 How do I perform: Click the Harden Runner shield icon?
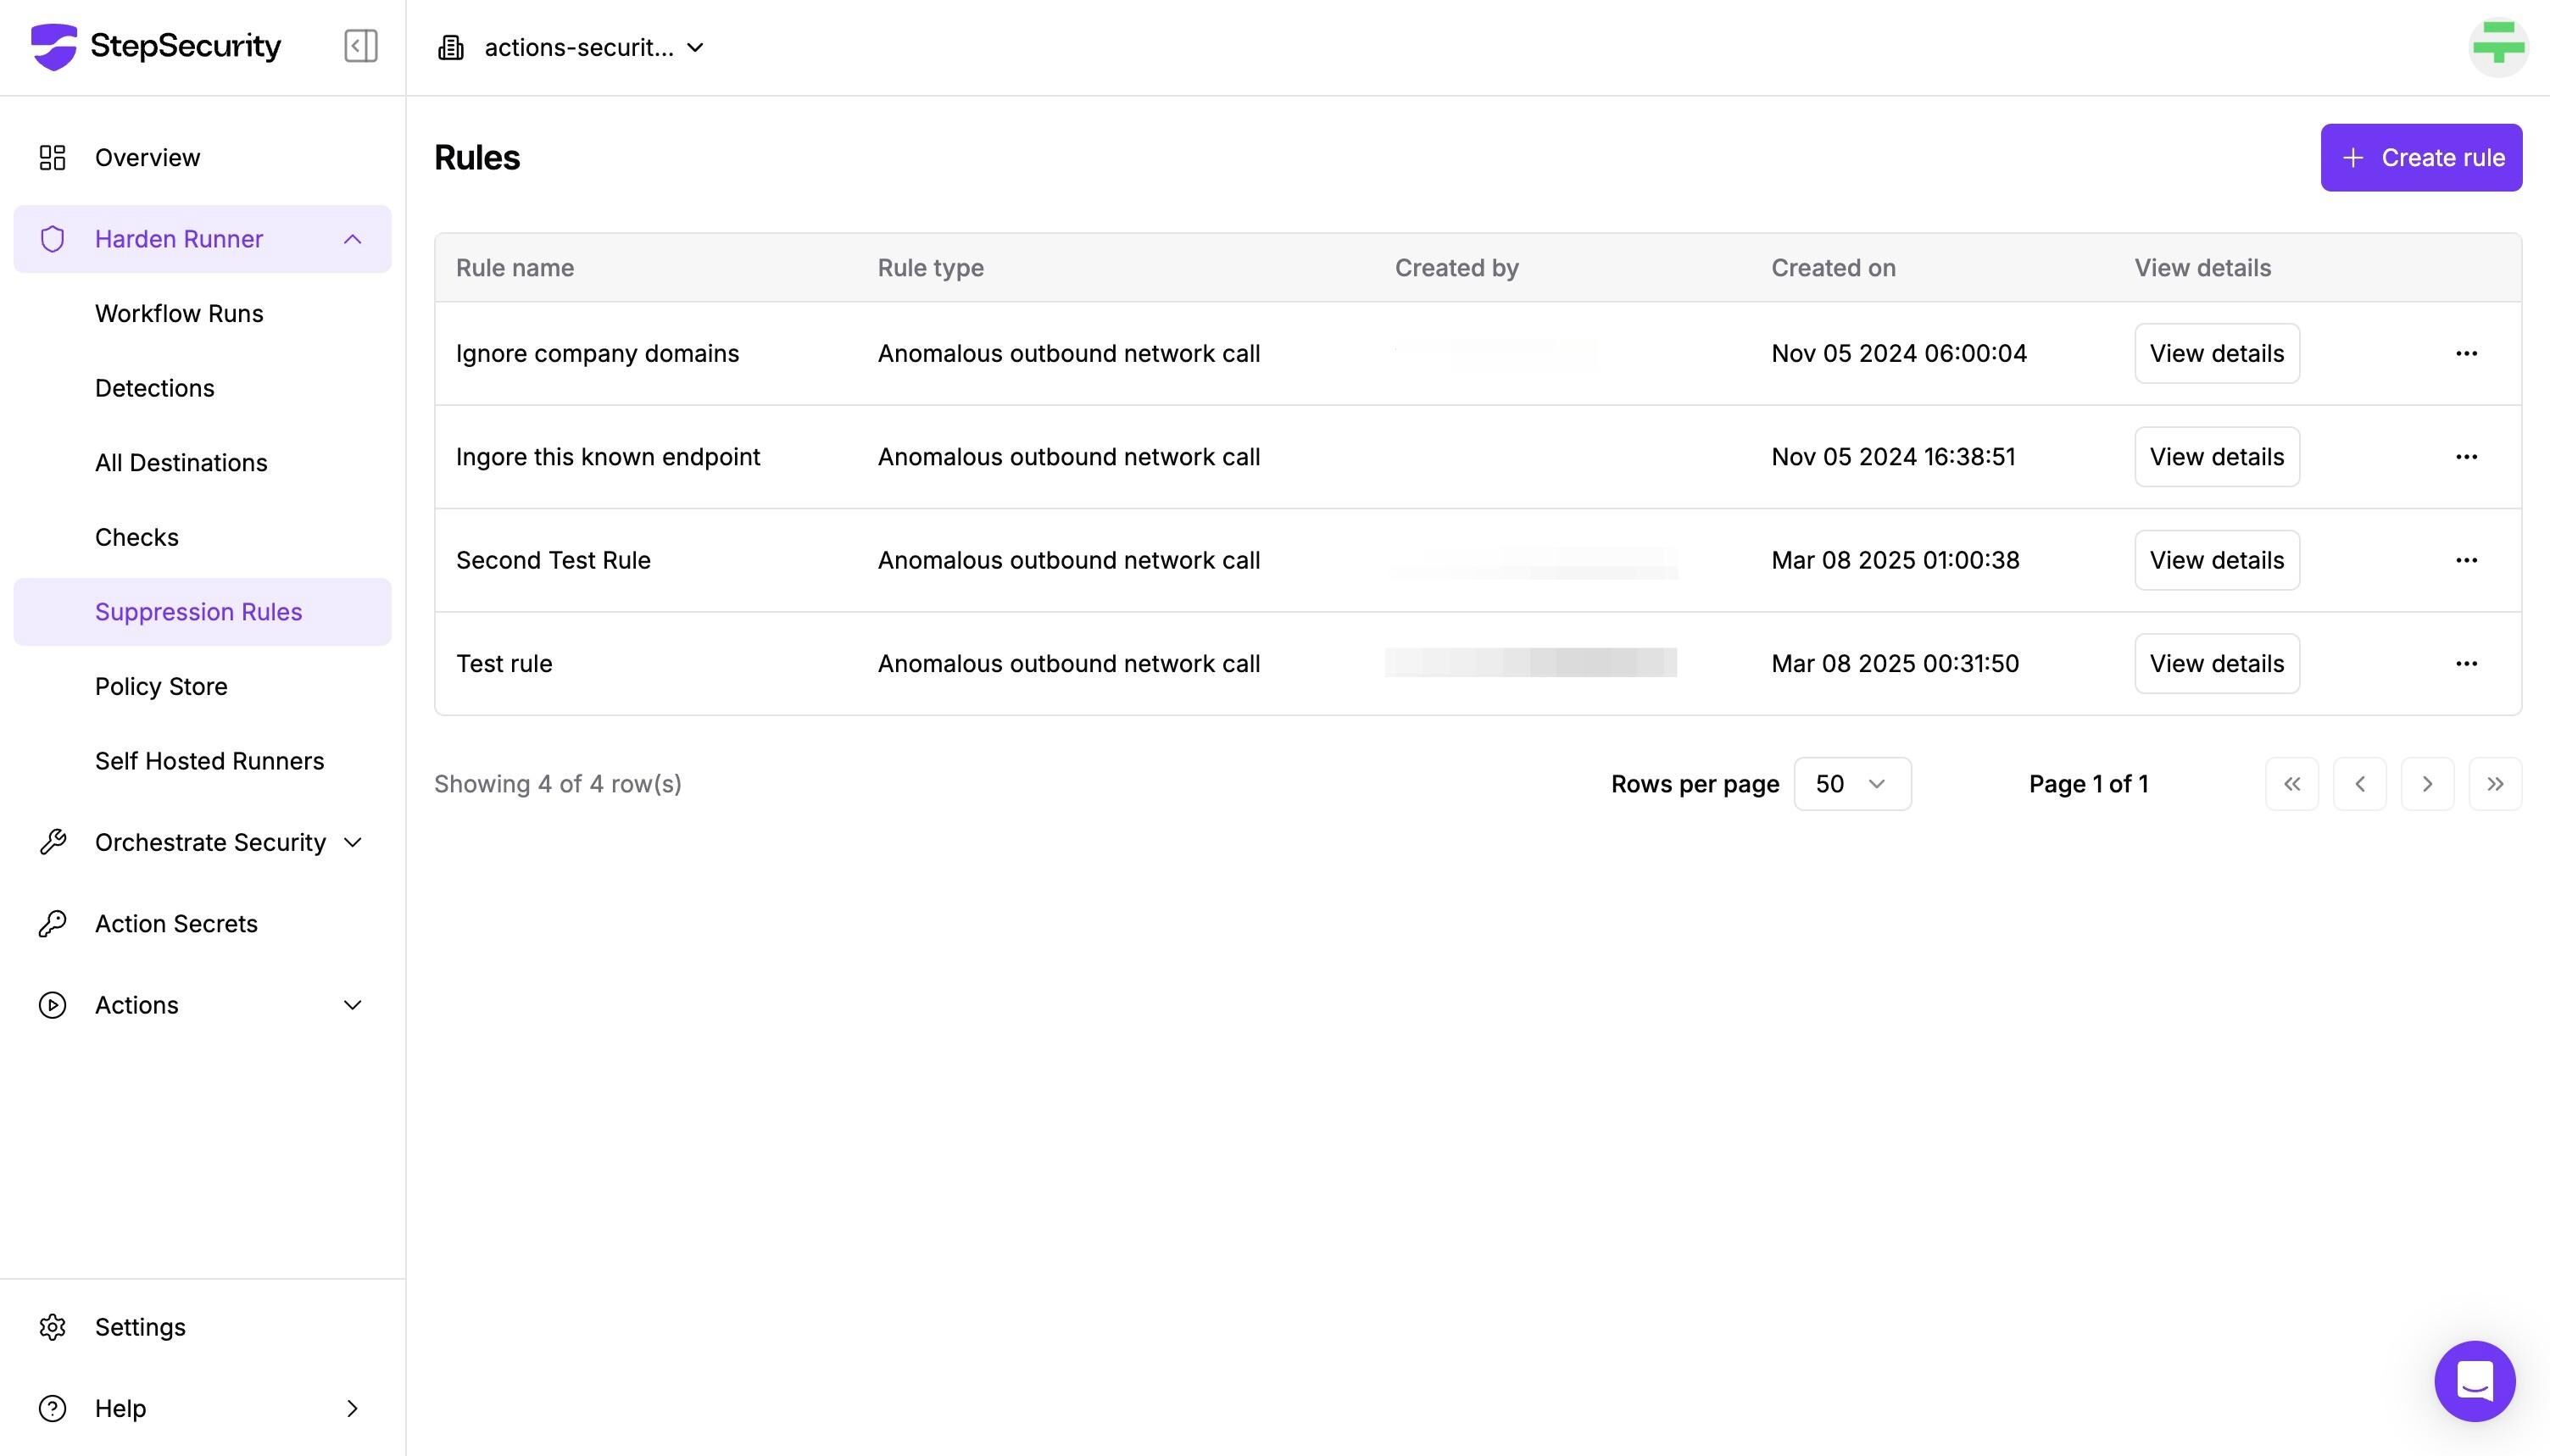tap(52, 239)
